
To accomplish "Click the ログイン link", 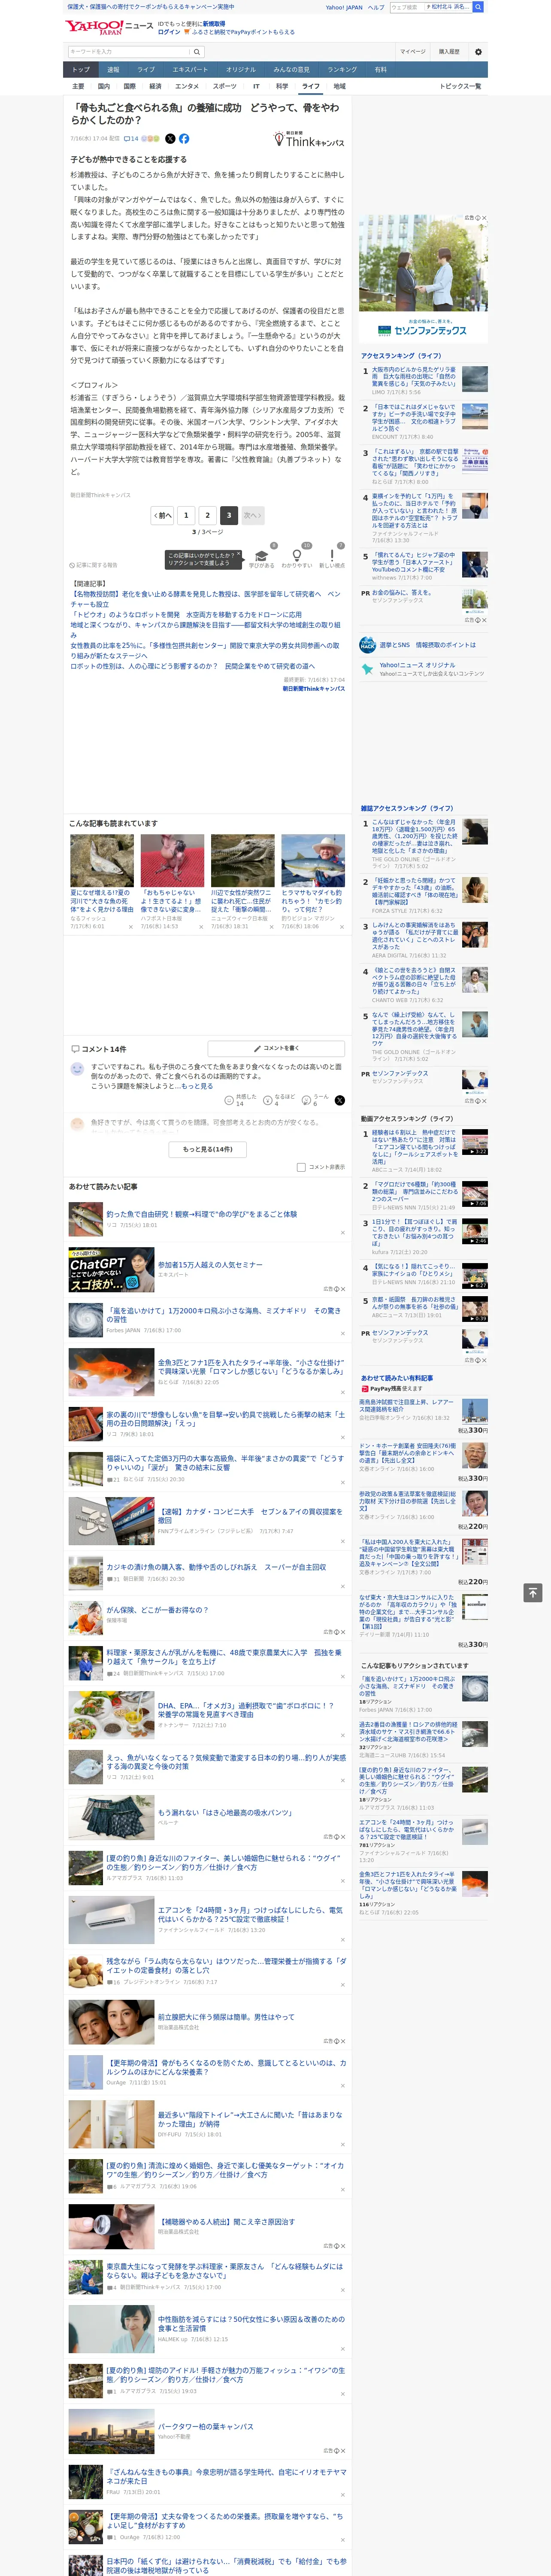I will (x=169, y=32).
